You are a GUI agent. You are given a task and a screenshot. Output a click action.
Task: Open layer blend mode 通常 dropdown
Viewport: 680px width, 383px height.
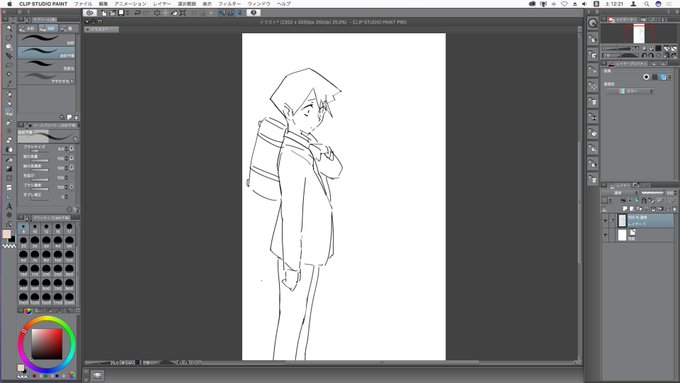620,193
